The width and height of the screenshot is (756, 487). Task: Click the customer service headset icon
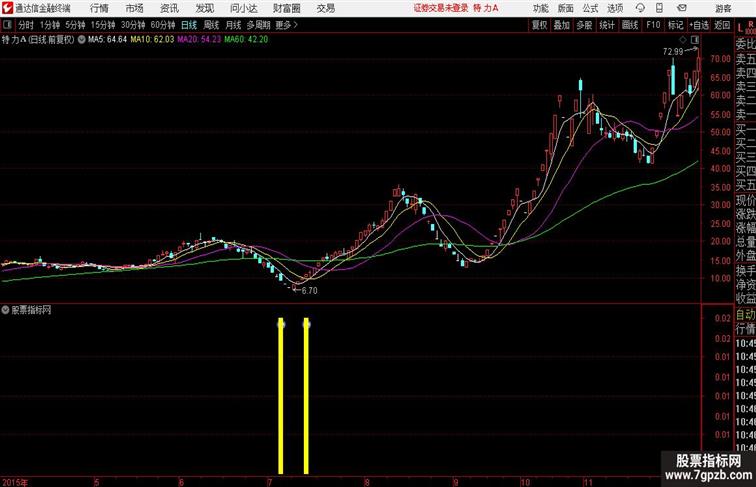click(x=640, y=8)
